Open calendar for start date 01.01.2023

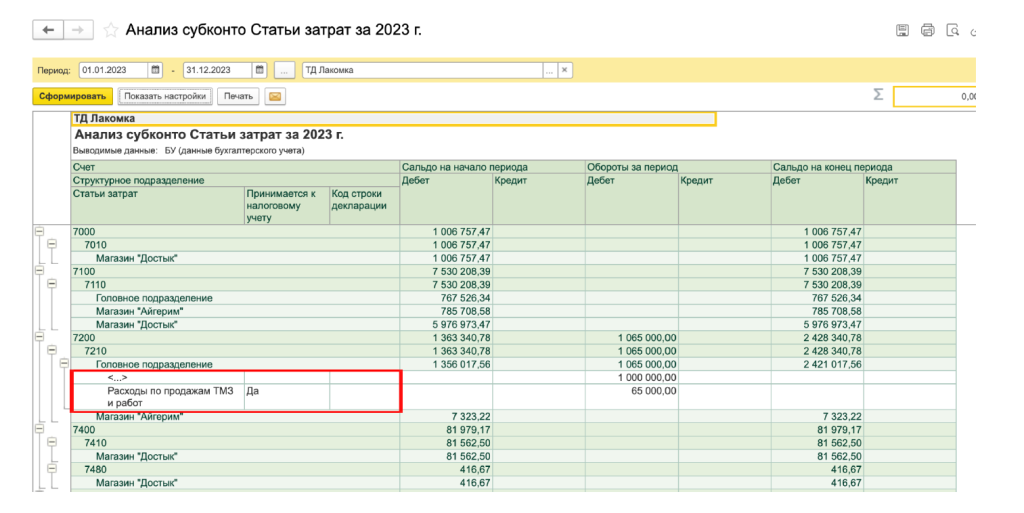tap(155, 70)
